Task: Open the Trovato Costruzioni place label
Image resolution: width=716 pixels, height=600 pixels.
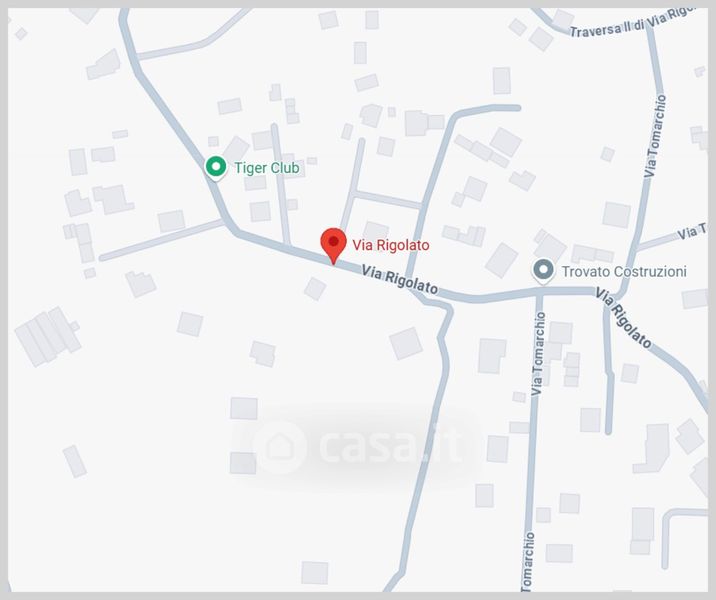Action: 624,272
